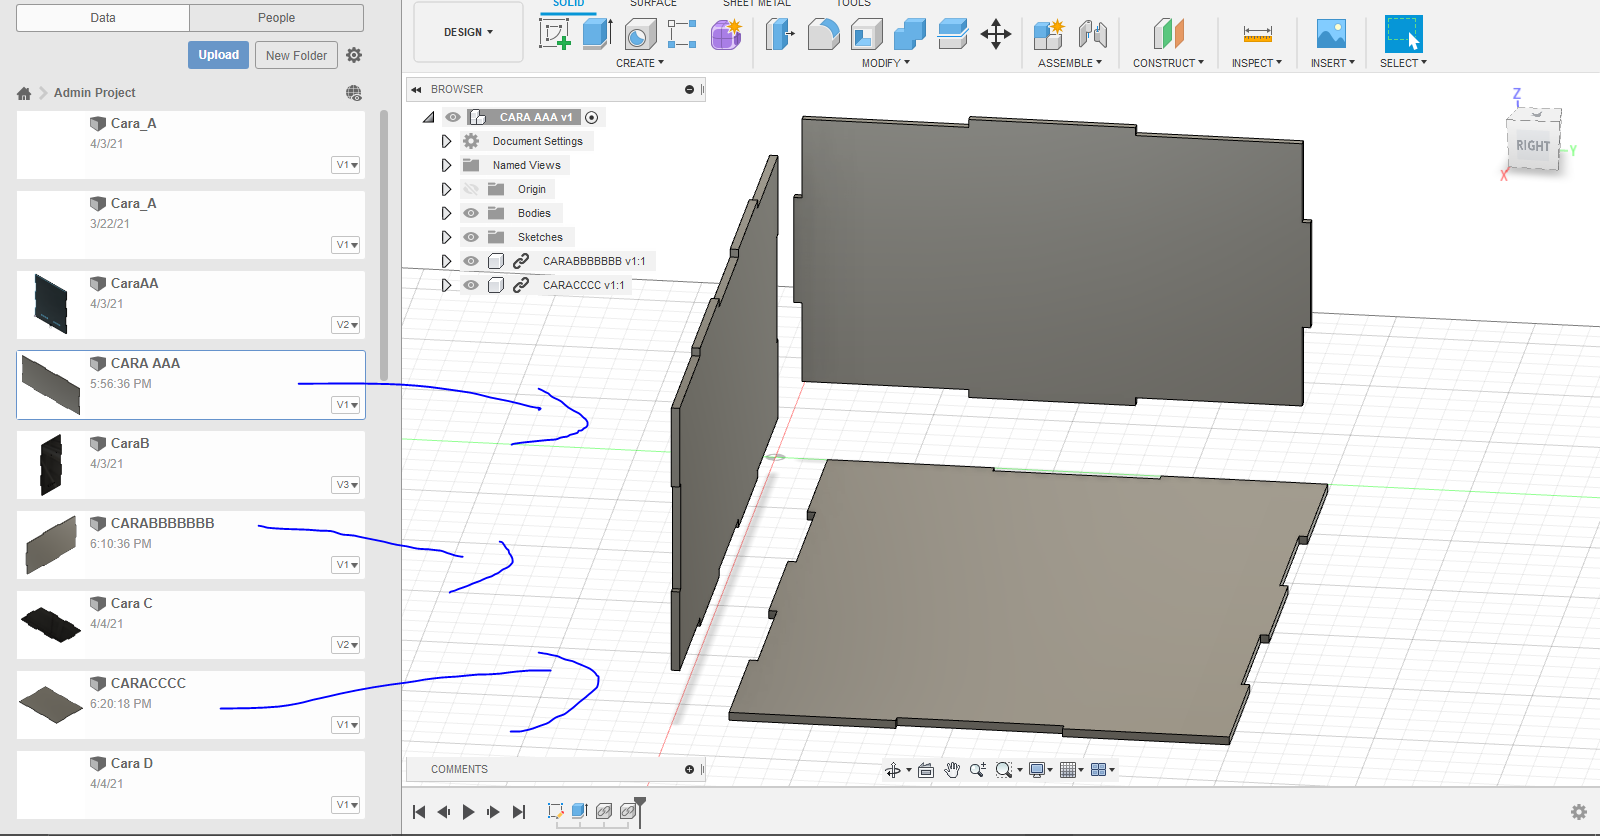The height and width of the screenshot is (836, 1600).
Task: Select the Press Pull tool
Action: 780,34
